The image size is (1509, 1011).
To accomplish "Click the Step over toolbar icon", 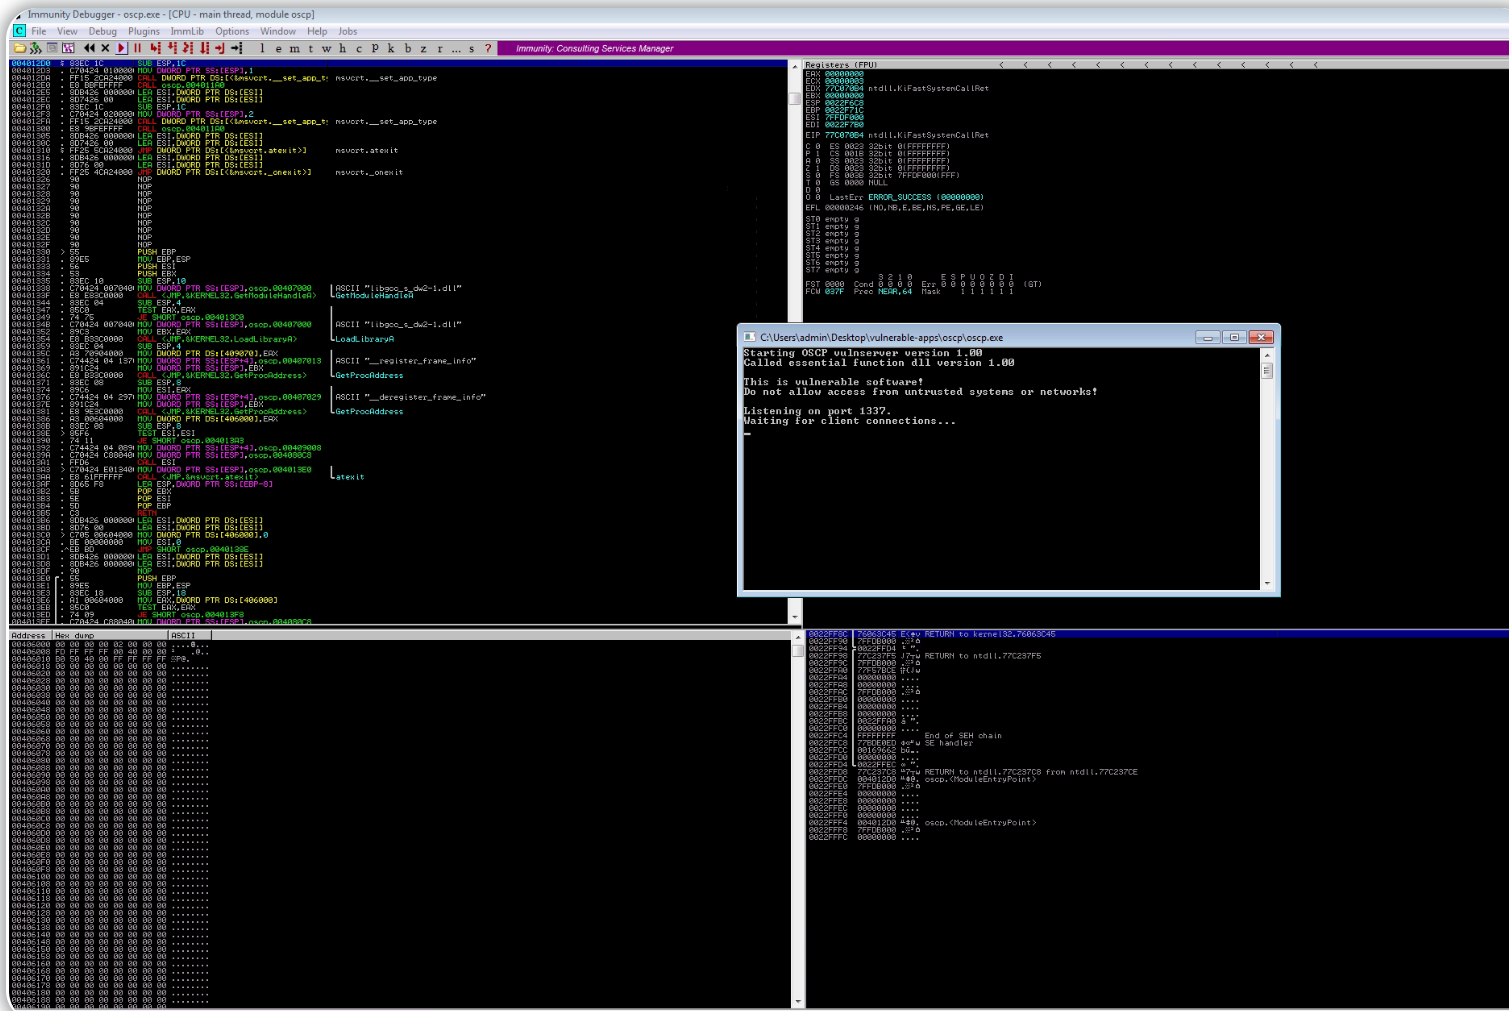I will click(172, 48).
